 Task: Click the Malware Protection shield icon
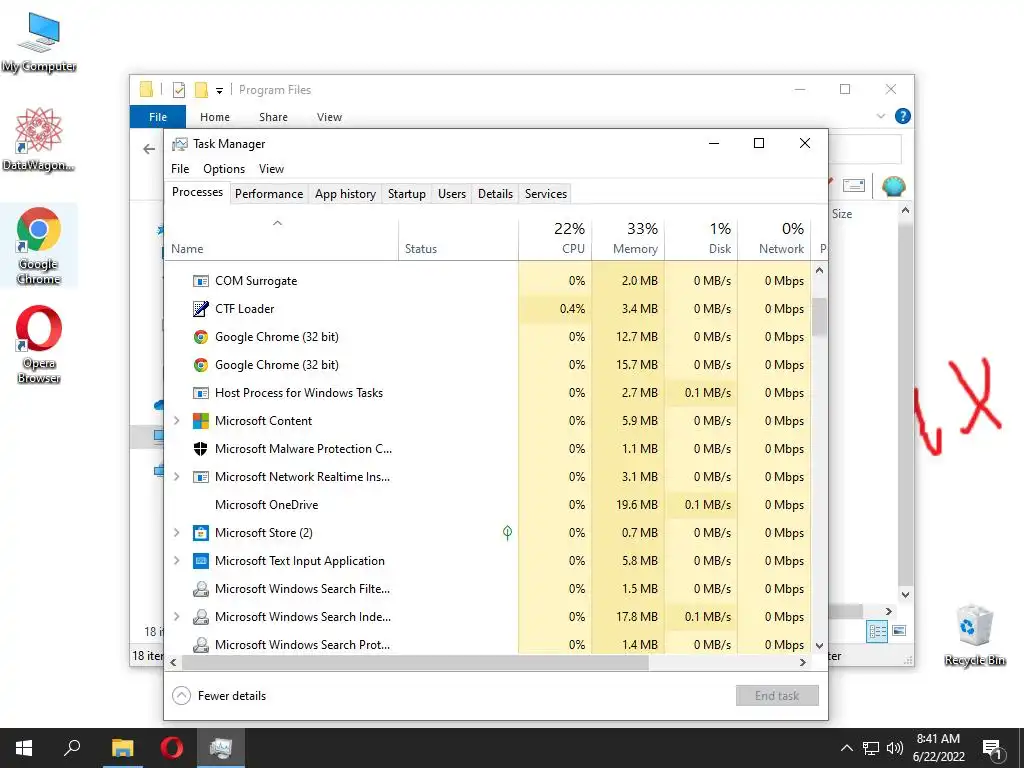tap(200, 449)
